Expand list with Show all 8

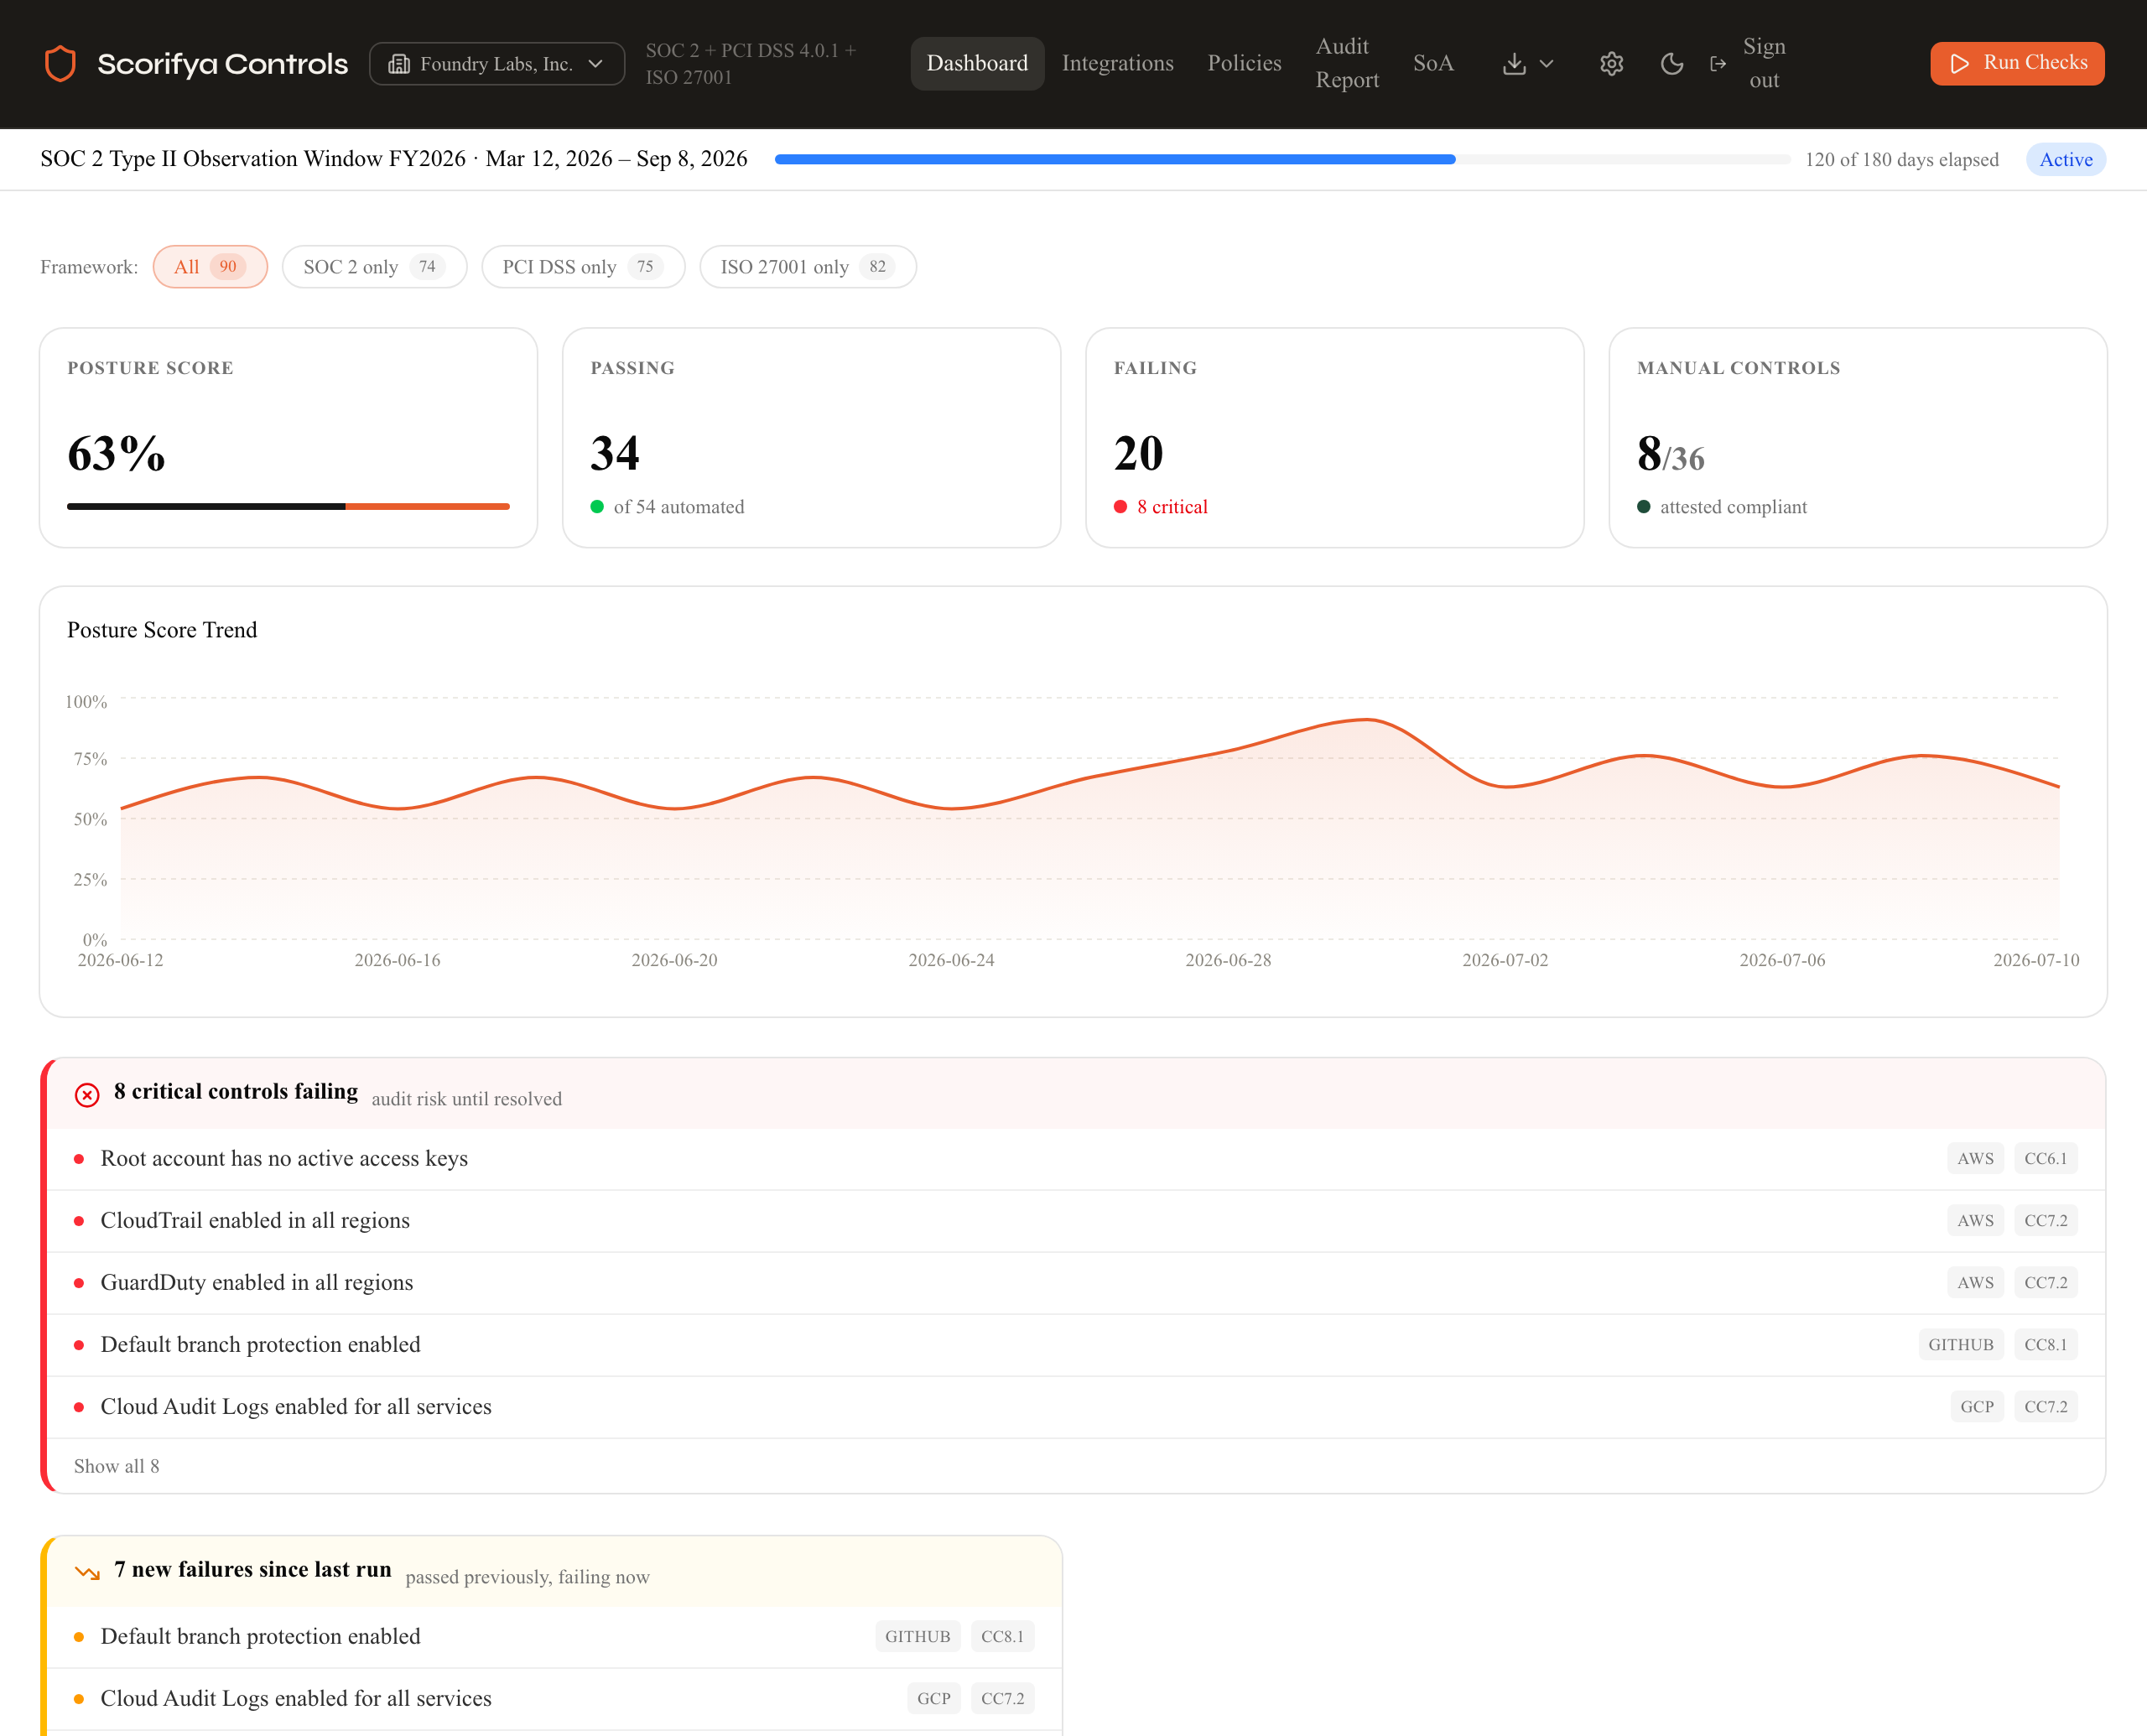pos(116,1467)
